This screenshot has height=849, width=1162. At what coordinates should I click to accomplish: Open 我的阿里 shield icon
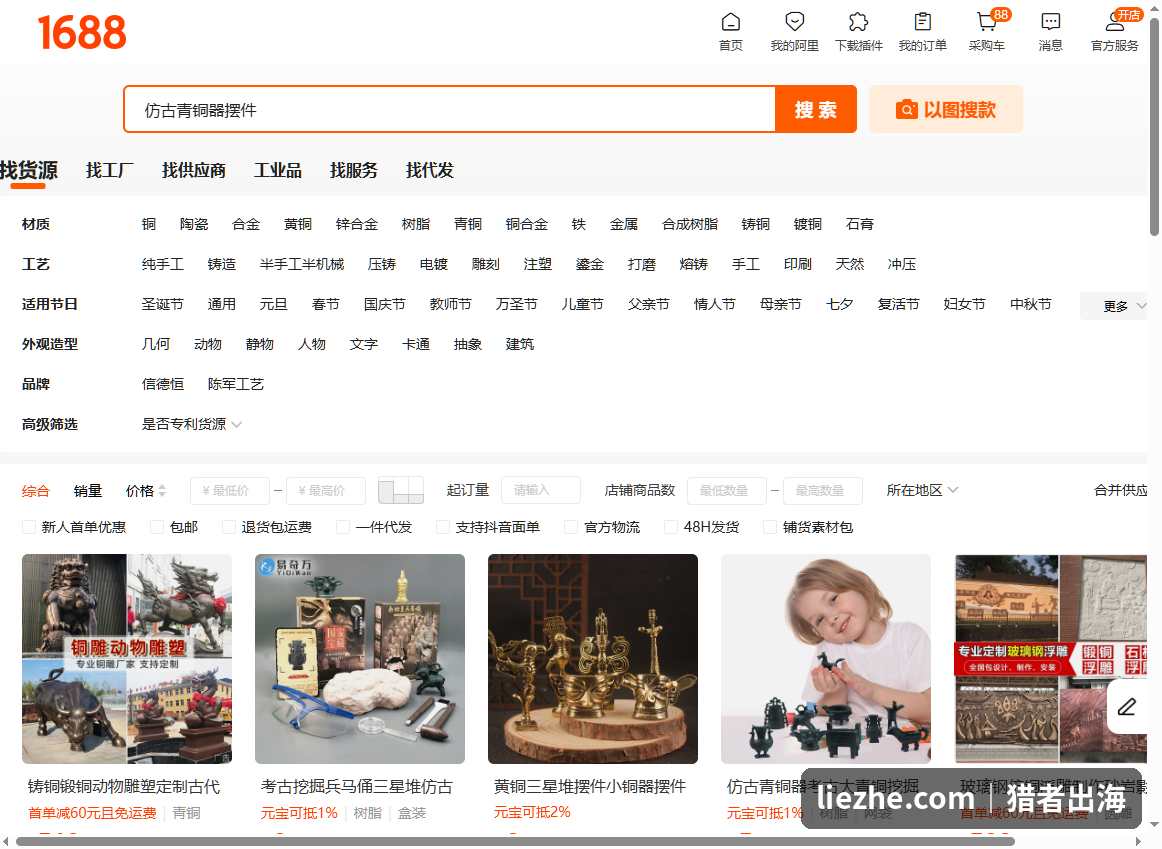coord(794,22)
